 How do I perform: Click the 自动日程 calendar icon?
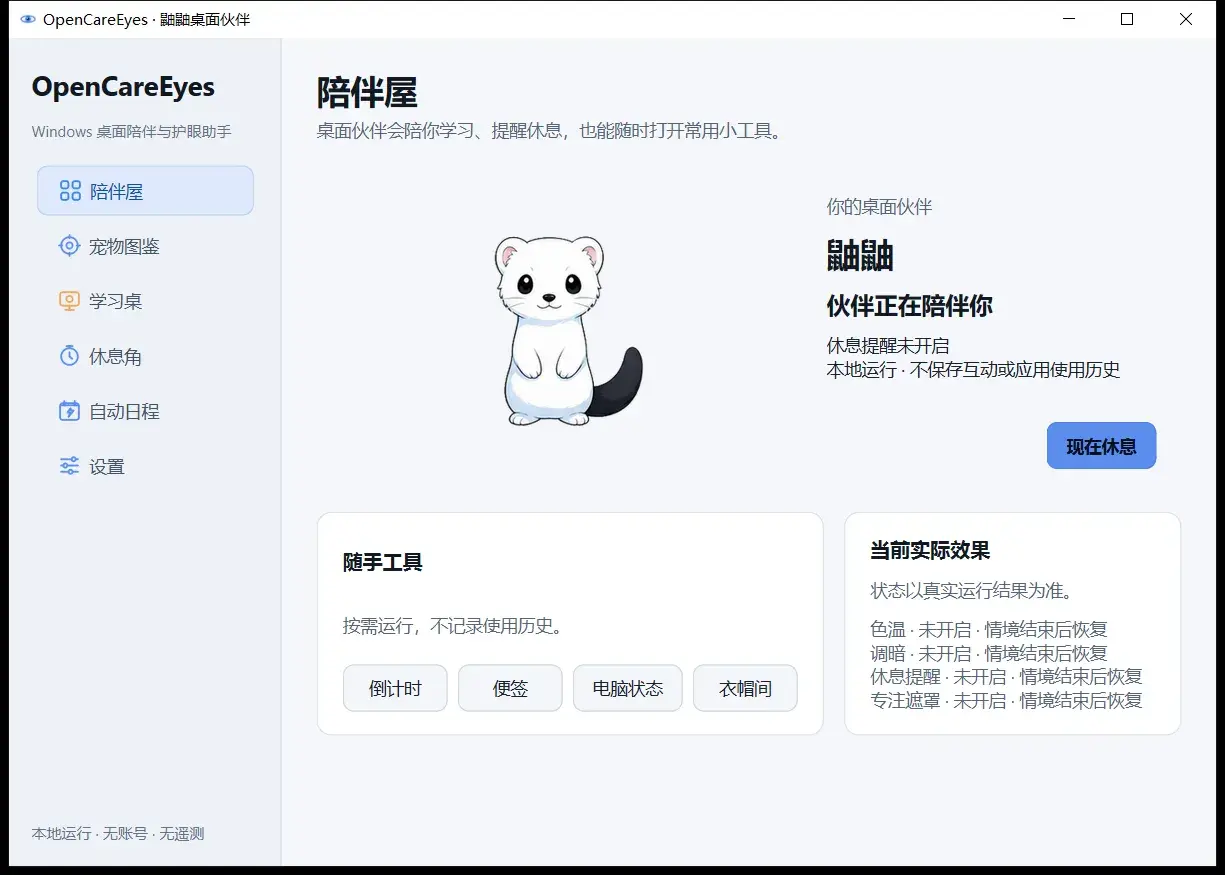click(69, 411)
